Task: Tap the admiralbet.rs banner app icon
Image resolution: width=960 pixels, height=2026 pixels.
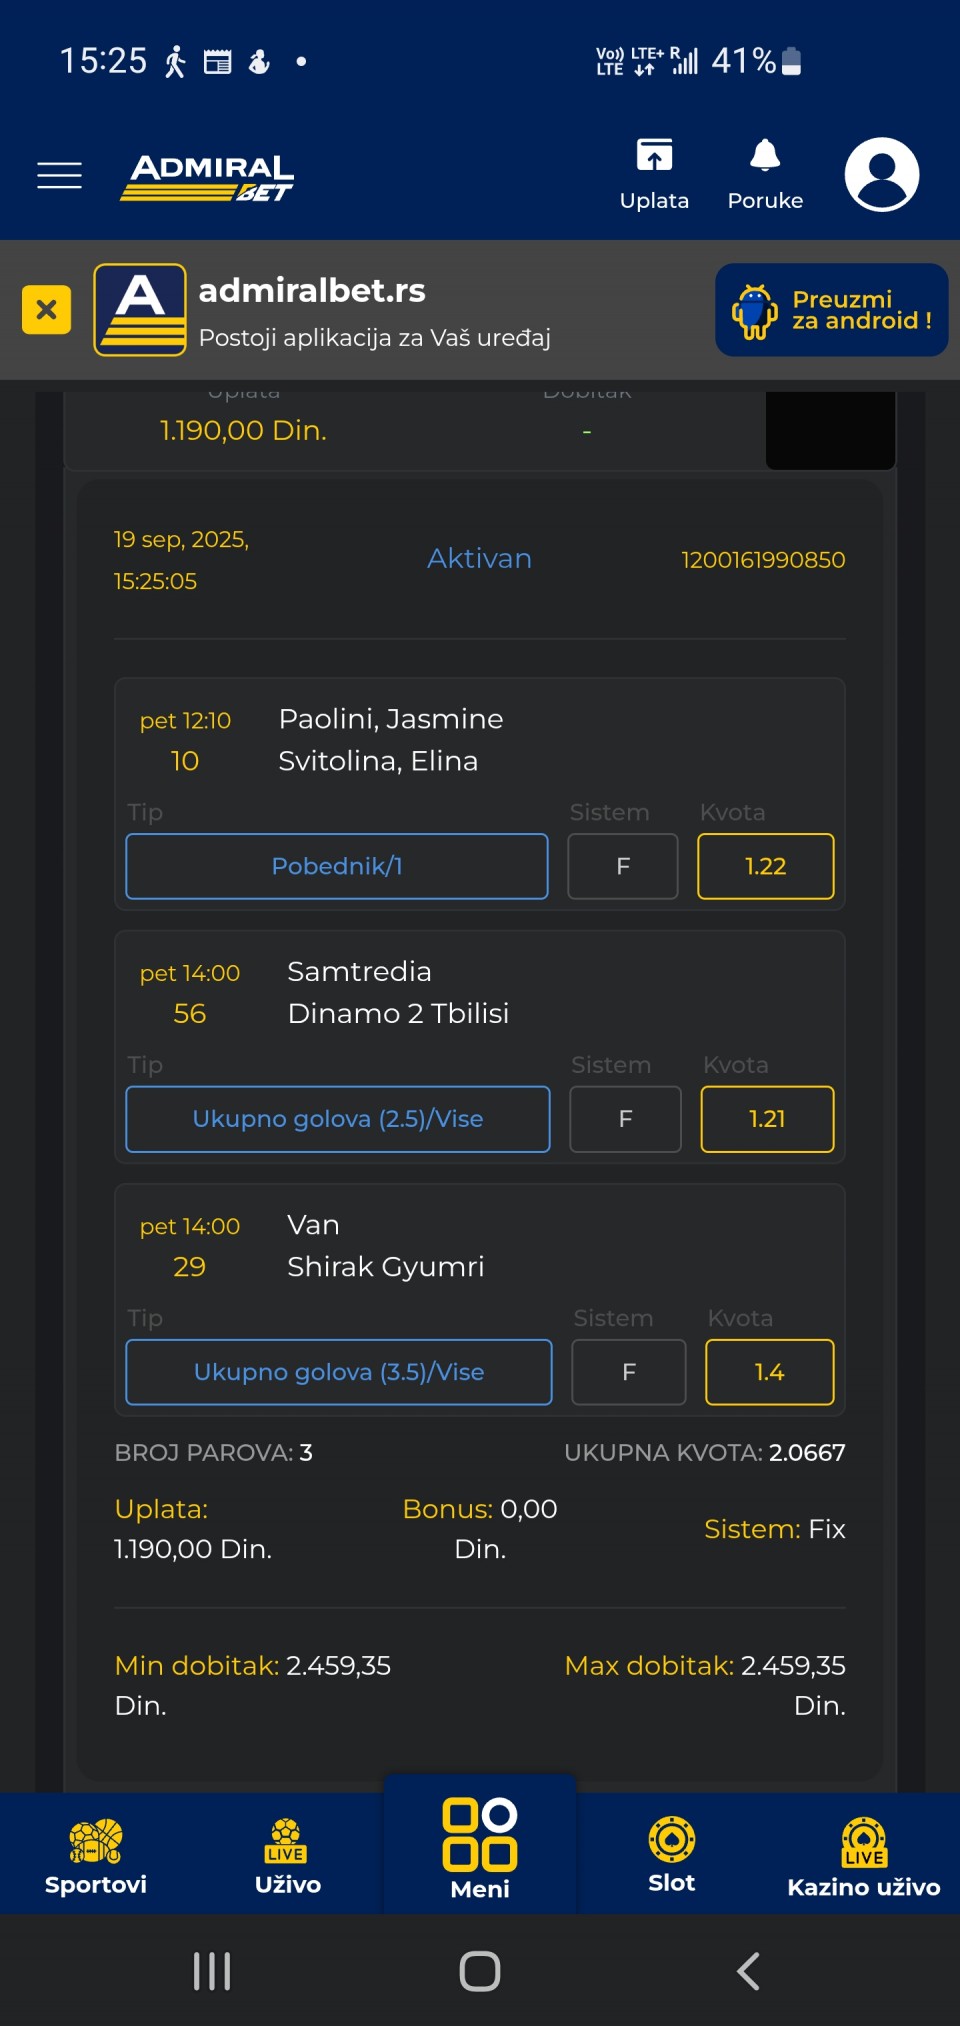Action: pos(140,310)
